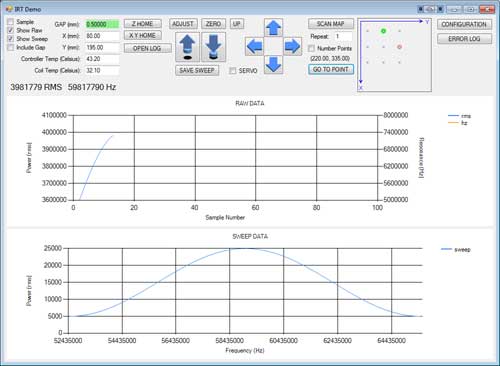Enable the Number Points checkbox
Image resolution: width=500 pixels, height=366 pixels.
point(311,49)
